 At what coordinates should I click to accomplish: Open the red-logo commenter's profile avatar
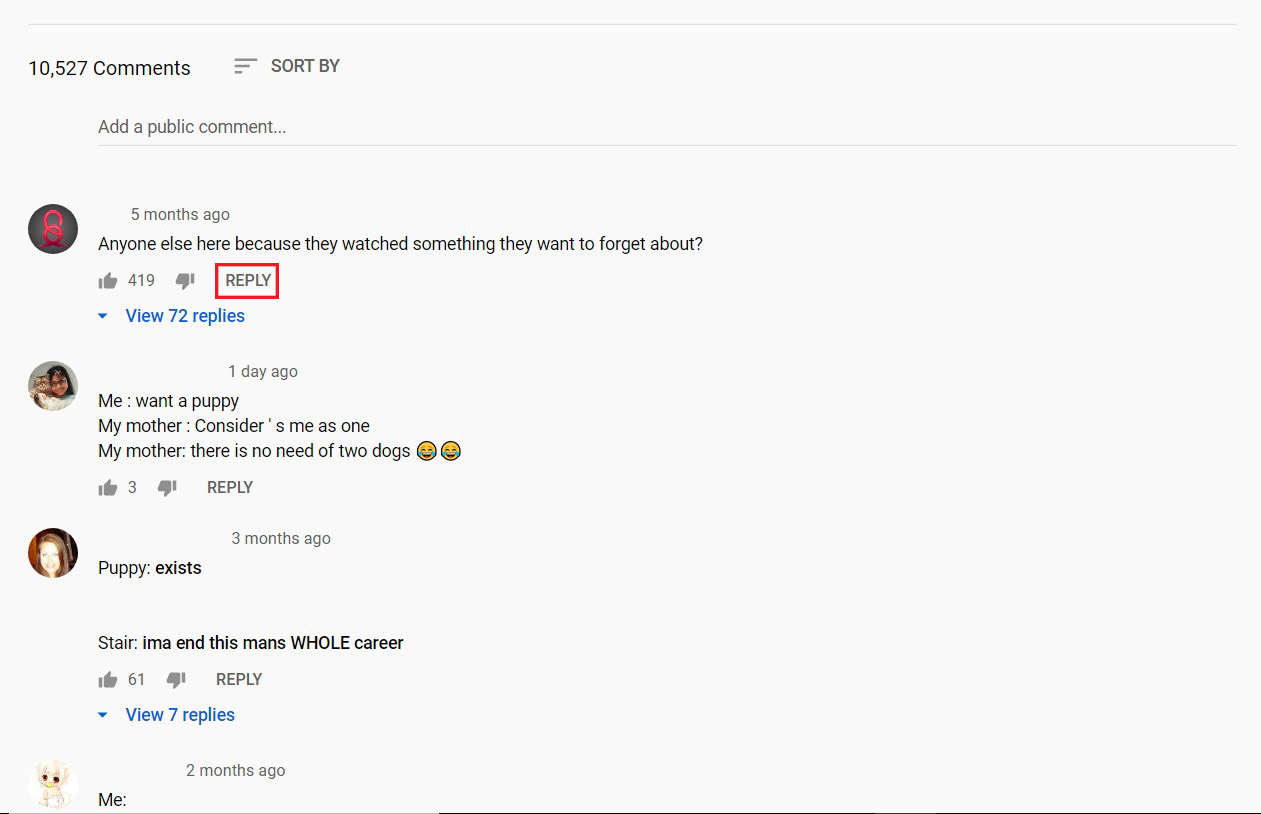53,229
